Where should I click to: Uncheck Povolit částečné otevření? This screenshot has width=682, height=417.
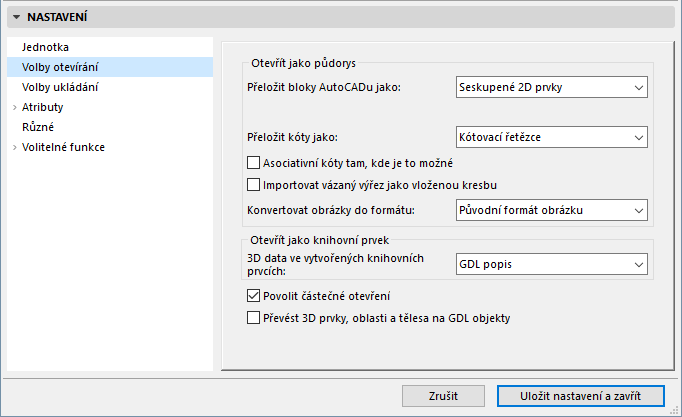pos(253,296)
